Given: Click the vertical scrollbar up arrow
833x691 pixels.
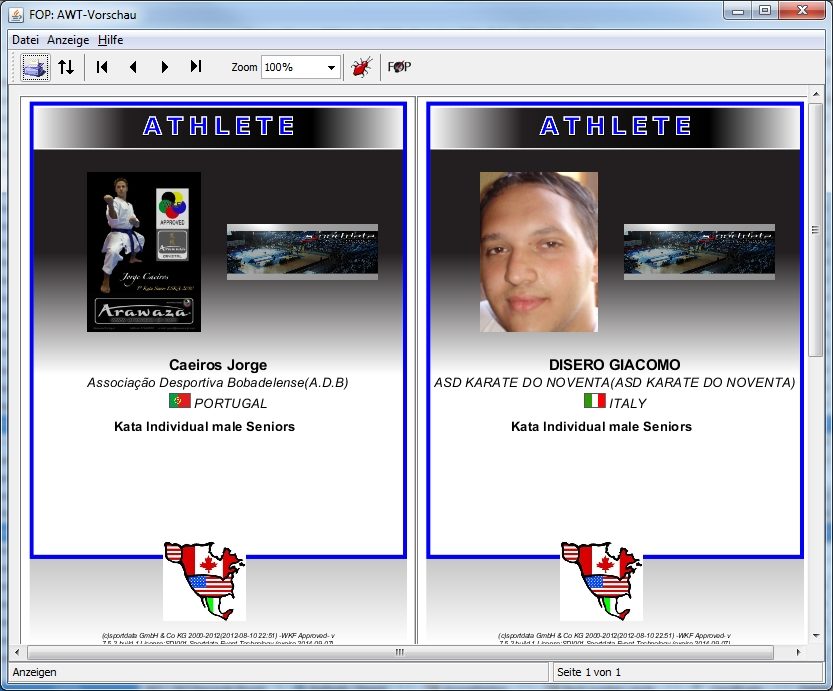Looking at the screenshot, I should (815, 94).
